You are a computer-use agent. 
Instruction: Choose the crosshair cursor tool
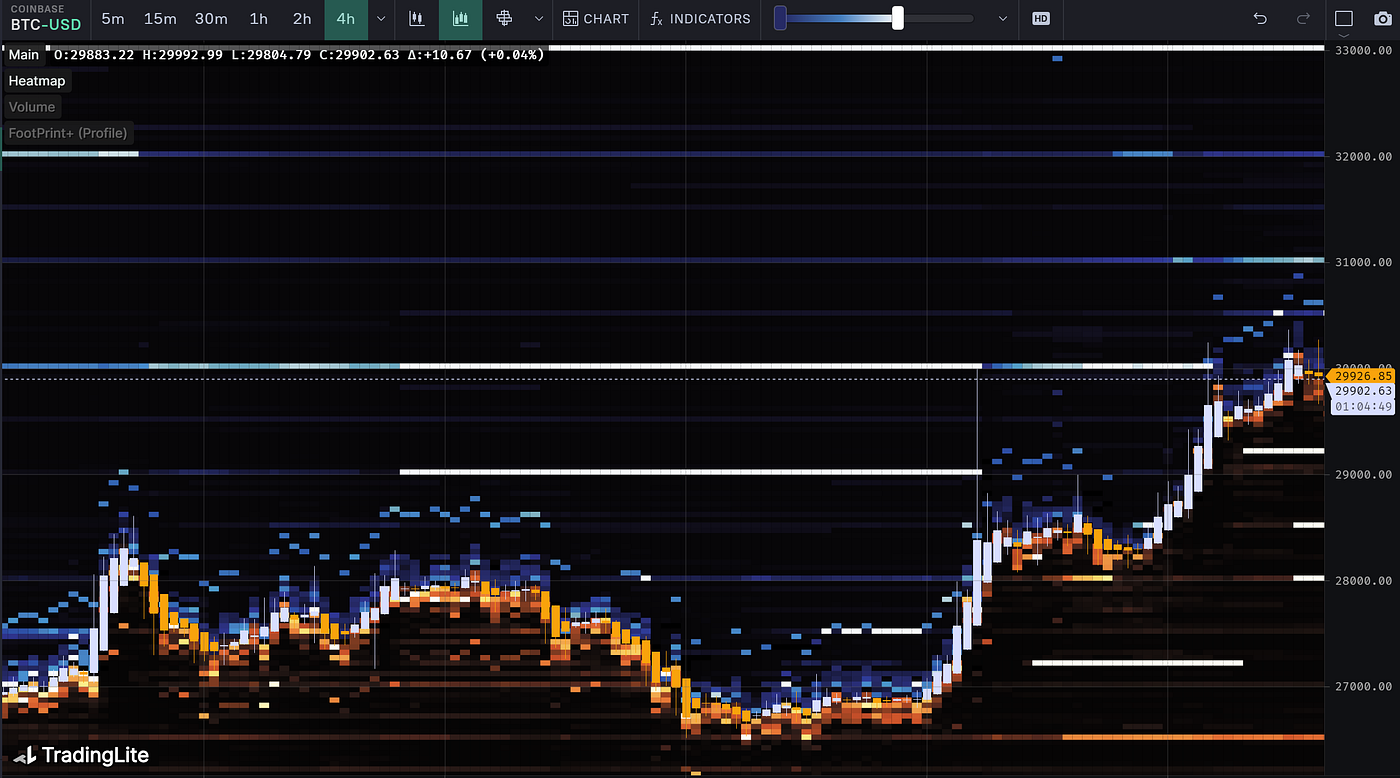(x=504, y=19)
